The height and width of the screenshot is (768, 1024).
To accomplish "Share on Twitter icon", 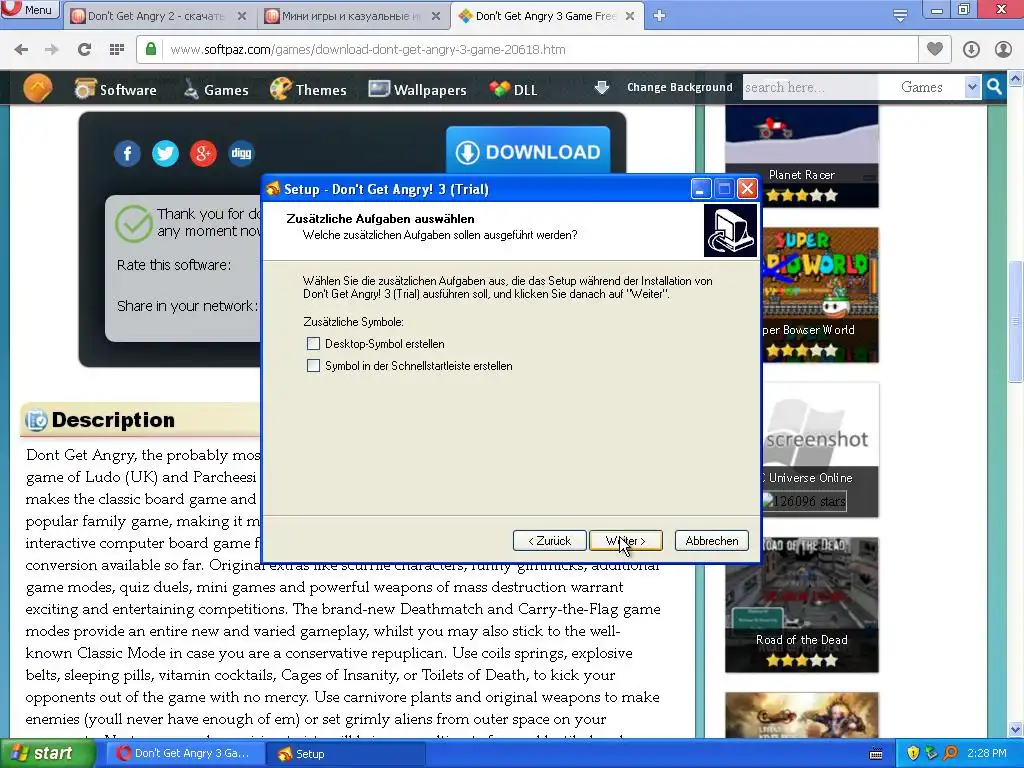I will 165,153.
